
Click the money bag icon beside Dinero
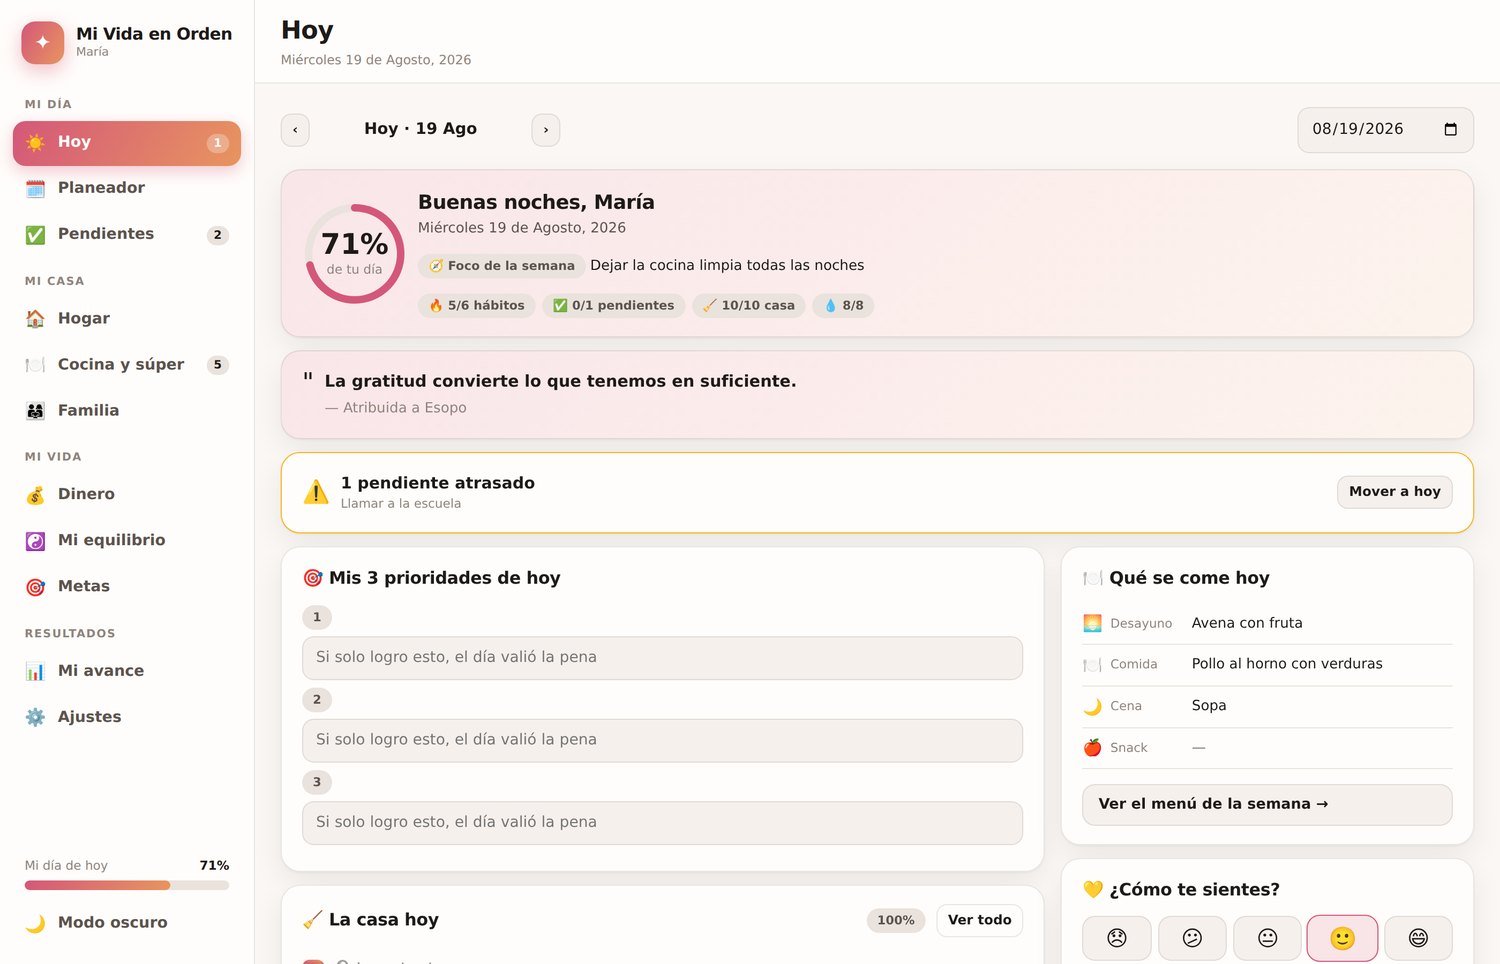coord(35,495)
